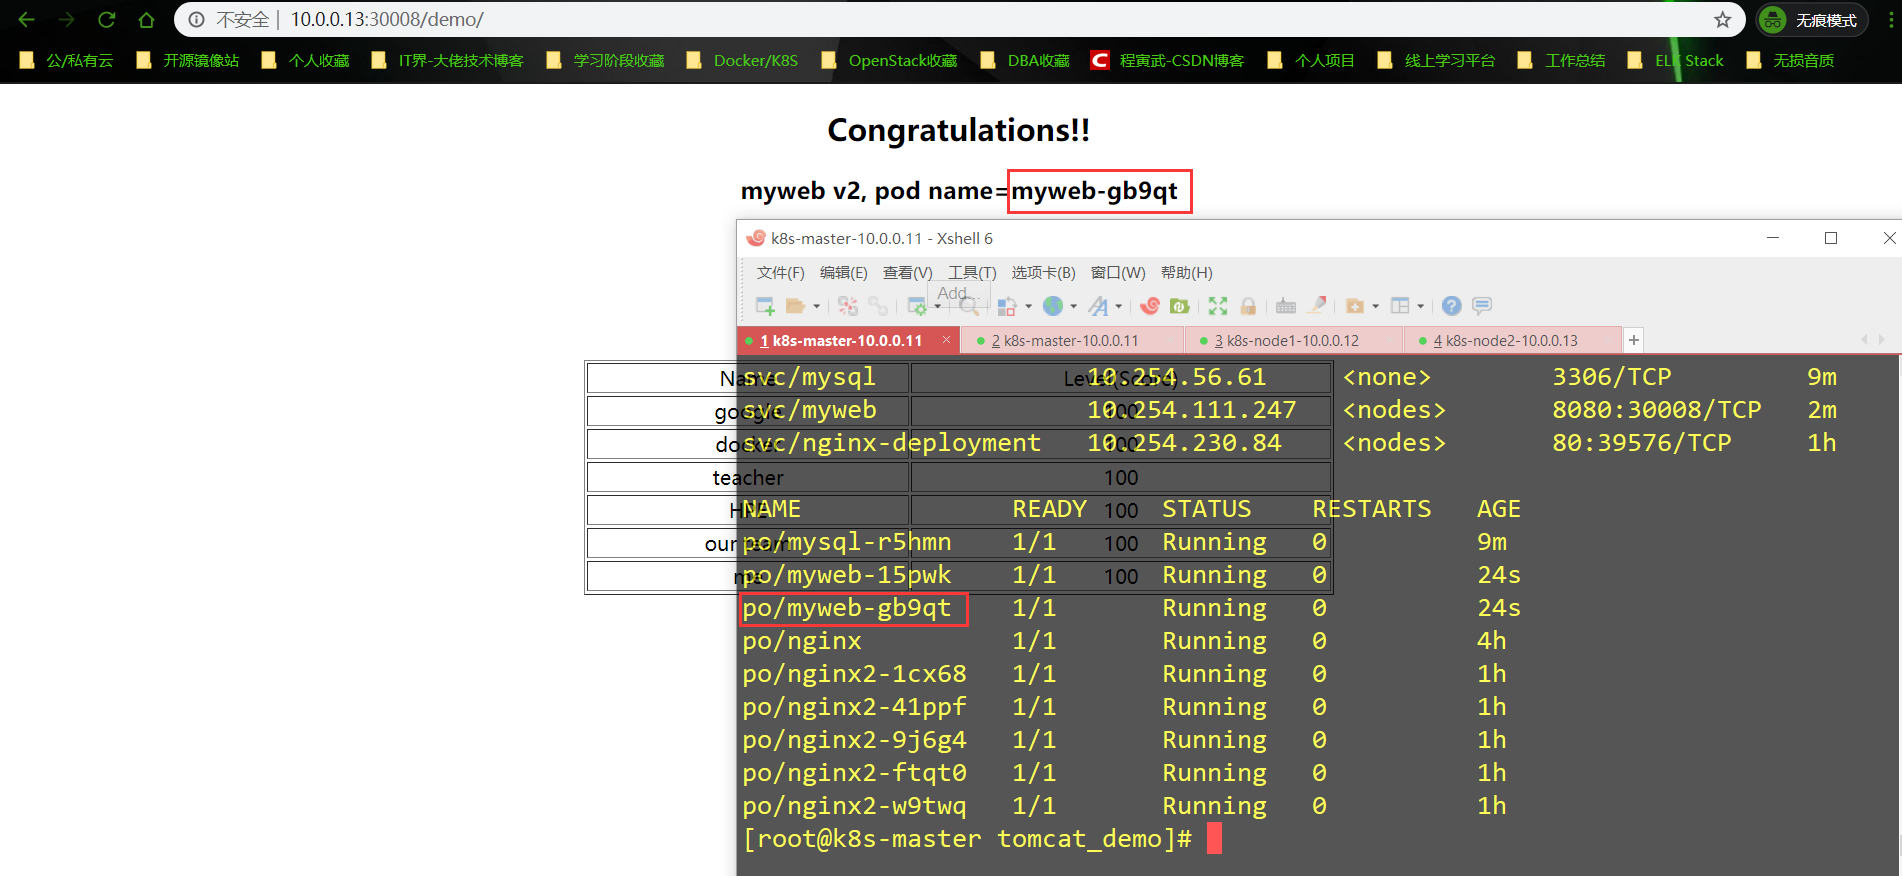Open the 无损音质 bookmark folder
1902x876 pixels.
[1790, 60]
